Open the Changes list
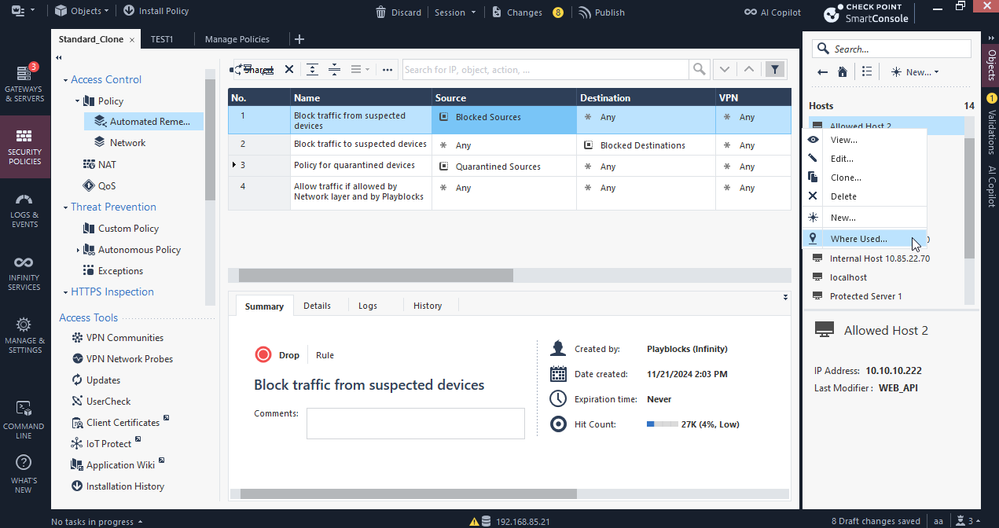Image resolution: width=999 pixels, height=528 pixels. [x=517, y=12]
